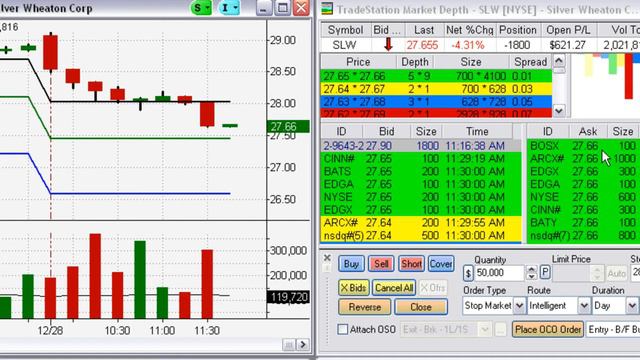Click the red down-arrow bid tick indicator
640x360 pixels.
(388, 44)
